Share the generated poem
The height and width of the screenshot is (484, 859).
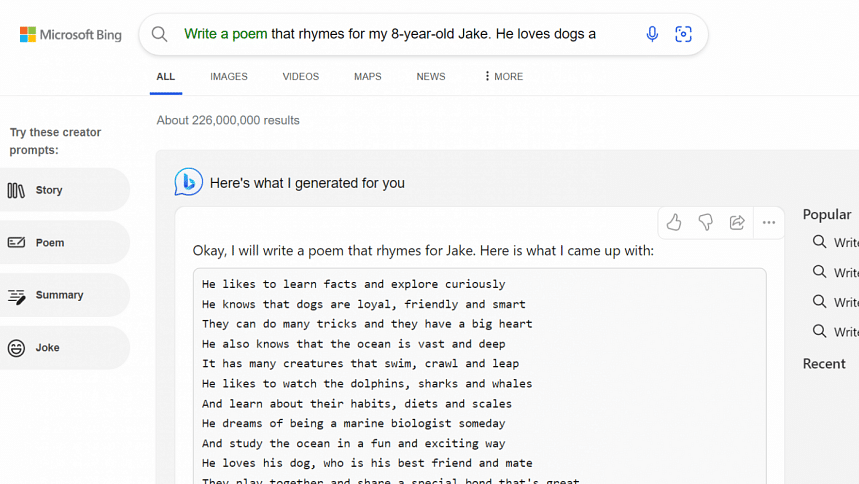pos(737,223)
